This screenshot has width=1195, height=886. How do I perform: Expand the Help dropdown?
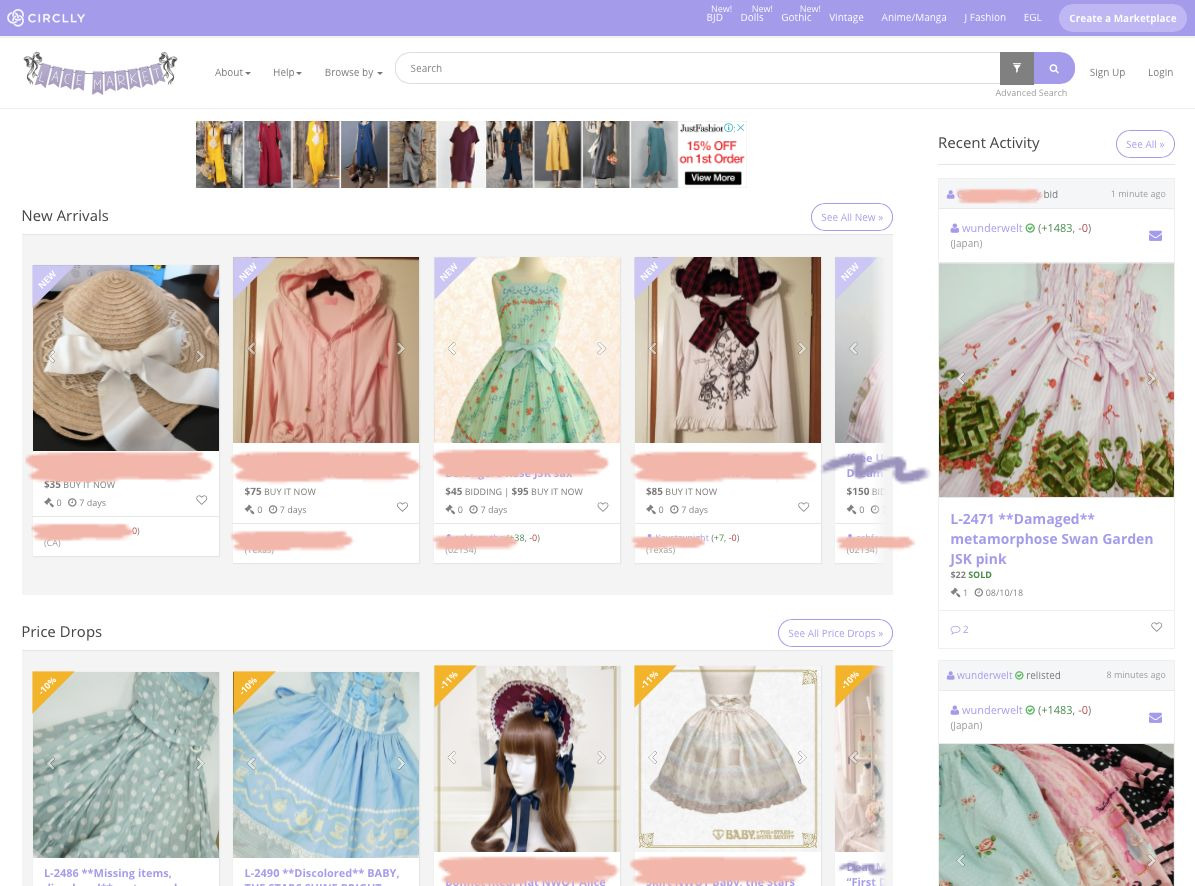click(287, 72)
